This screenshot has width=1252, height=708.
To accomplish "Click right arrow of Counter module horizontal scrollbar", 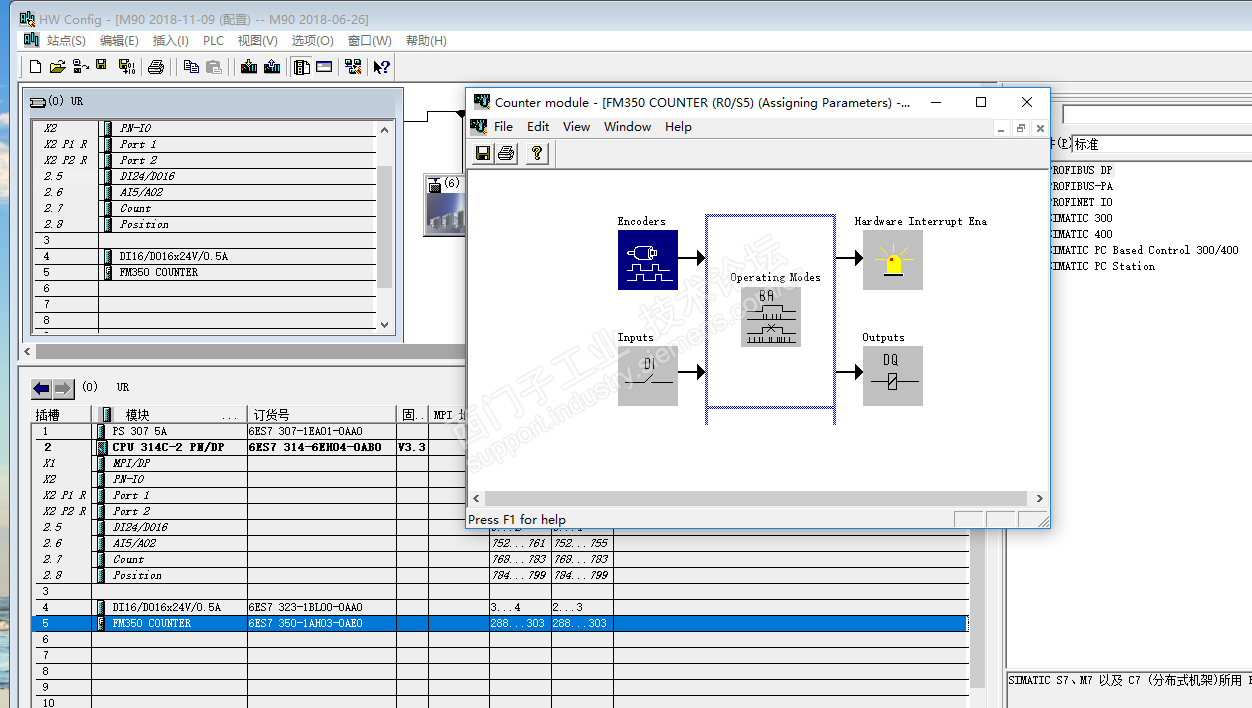I will pyautogui.click(x=1039, y=498).
